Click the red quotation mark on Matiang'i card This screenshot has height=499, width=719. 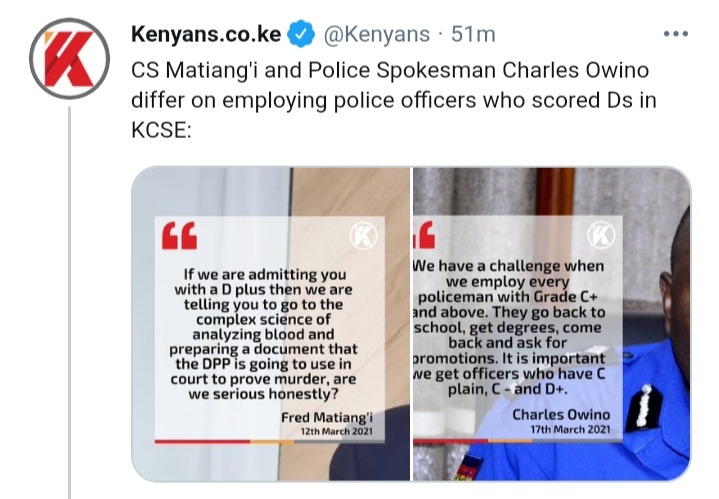pyautogui.click(x=179, y=236)
